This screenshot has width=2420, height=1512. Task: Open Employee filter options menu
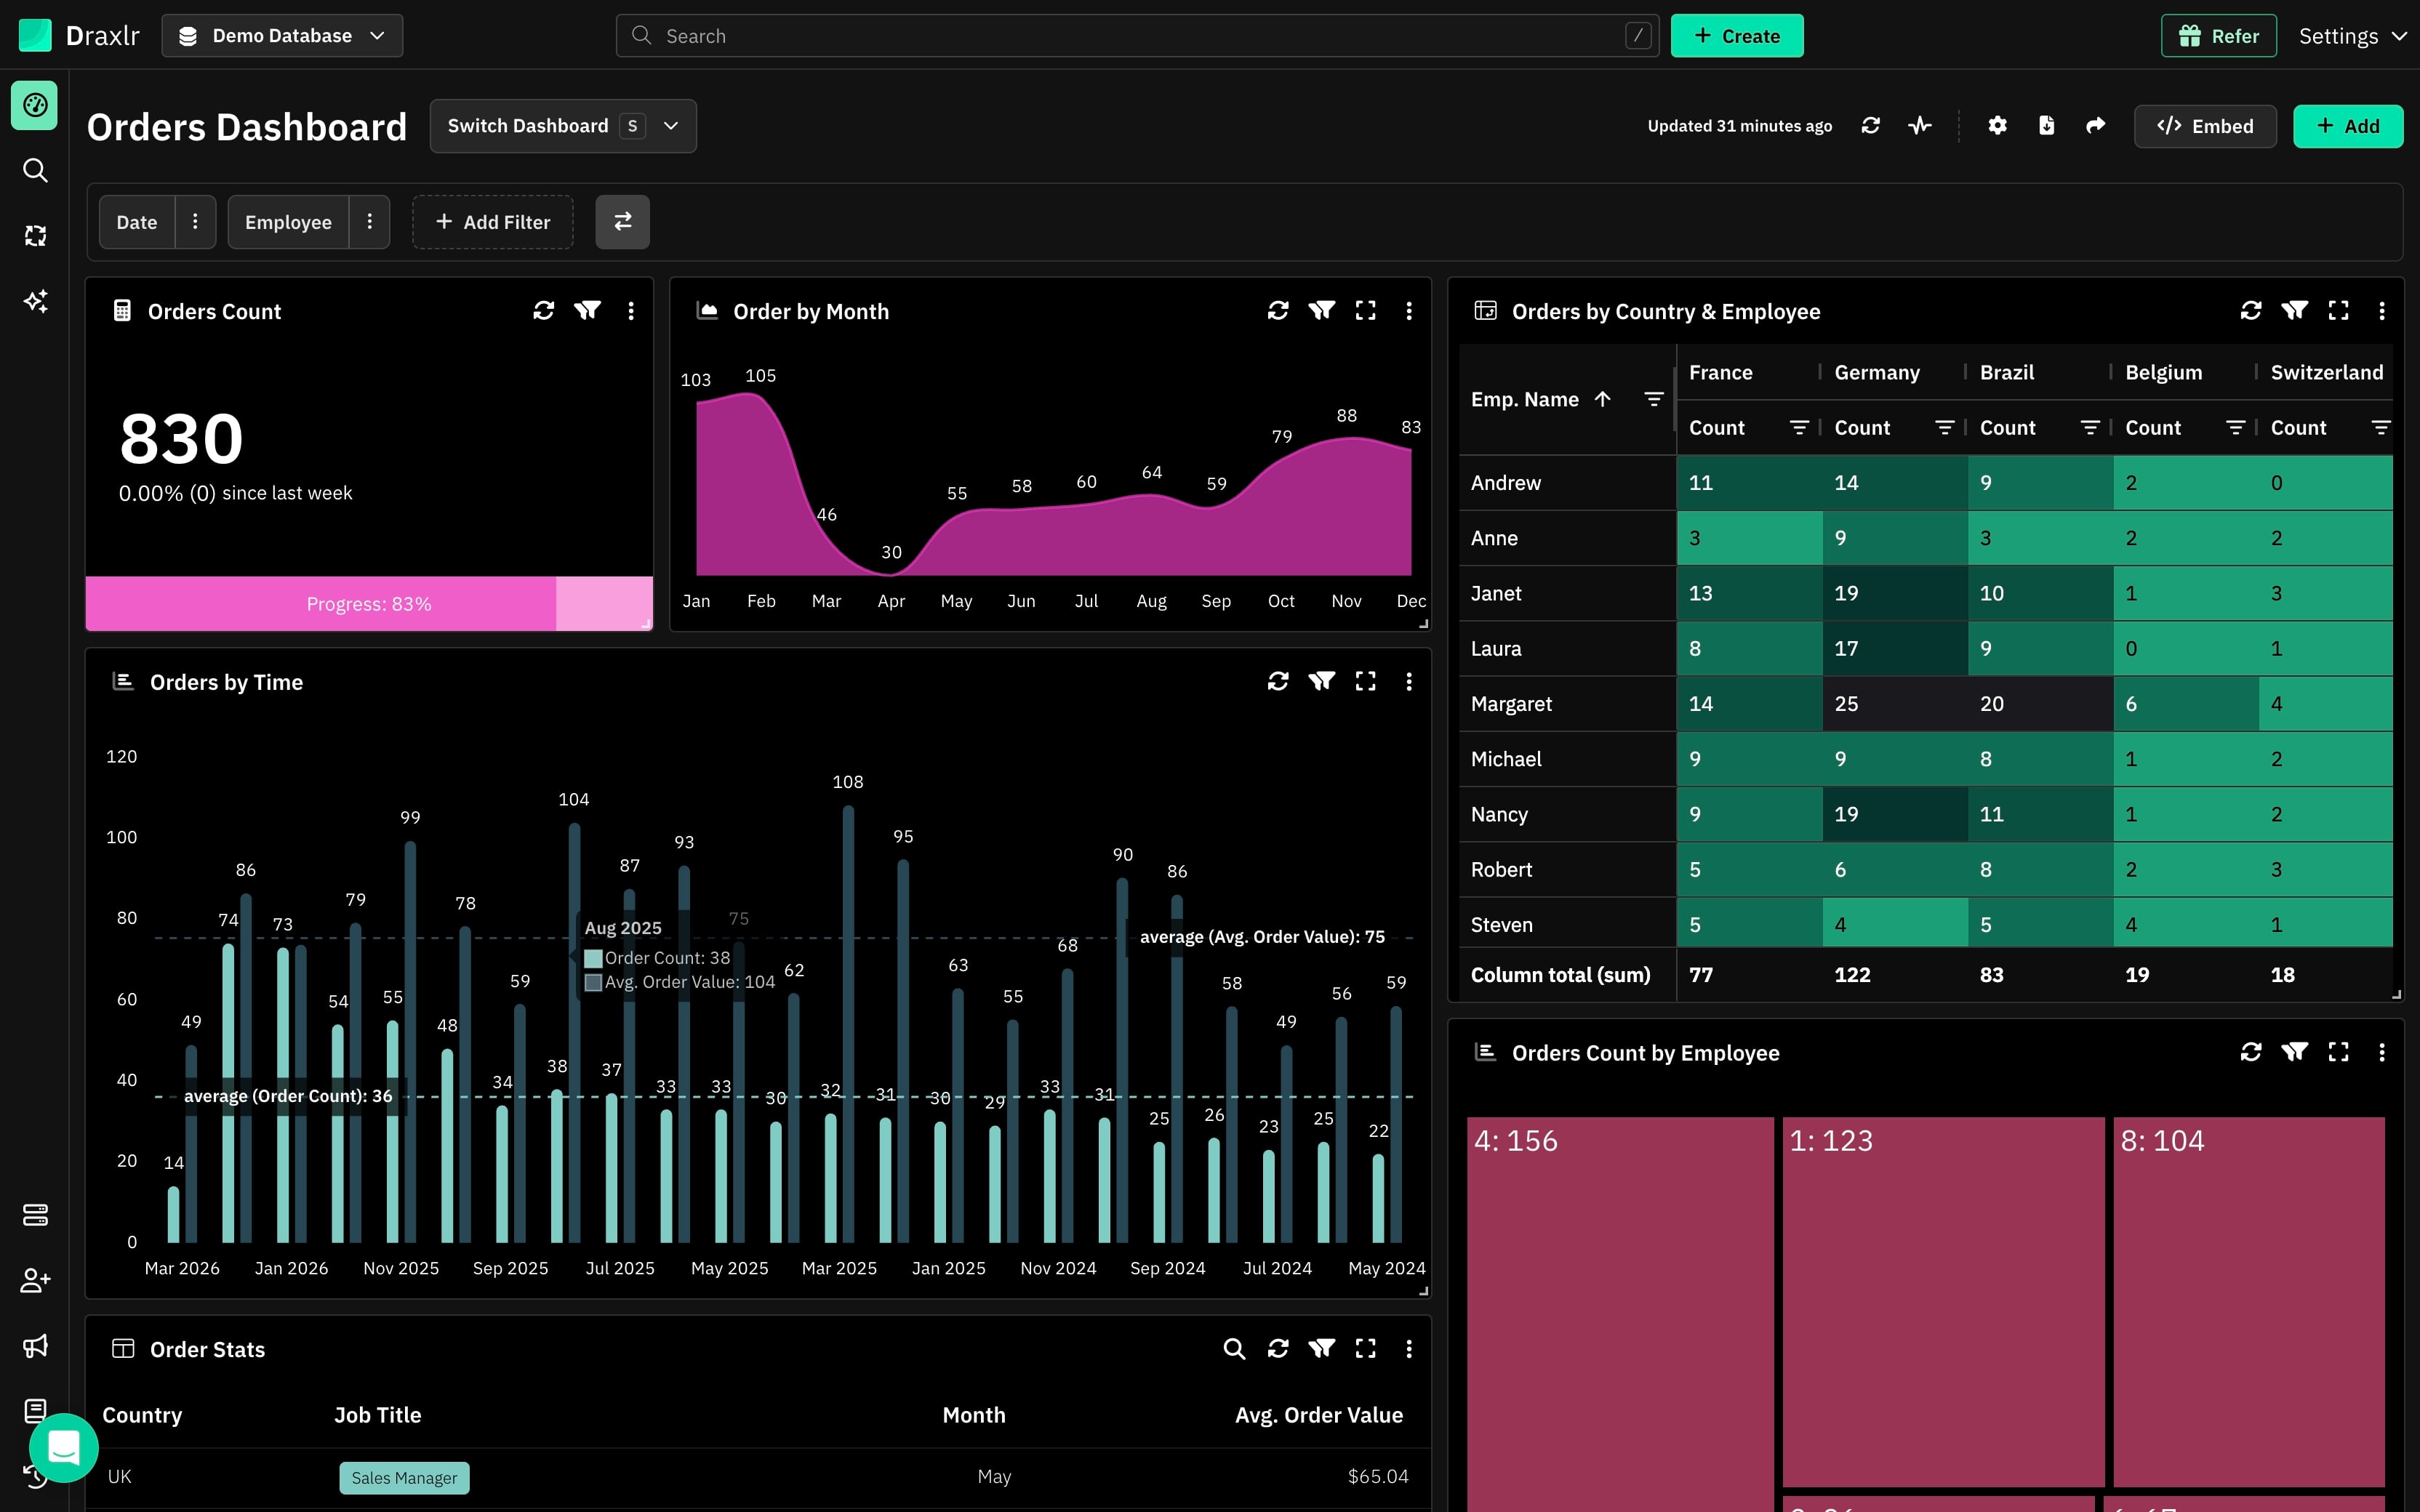[x=370, y=222]
